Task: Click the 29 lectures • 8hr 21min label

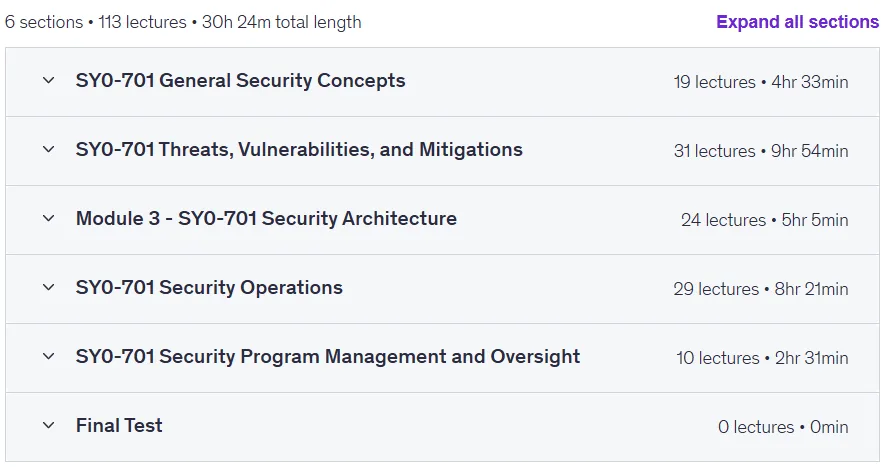Action: [761, 289]
